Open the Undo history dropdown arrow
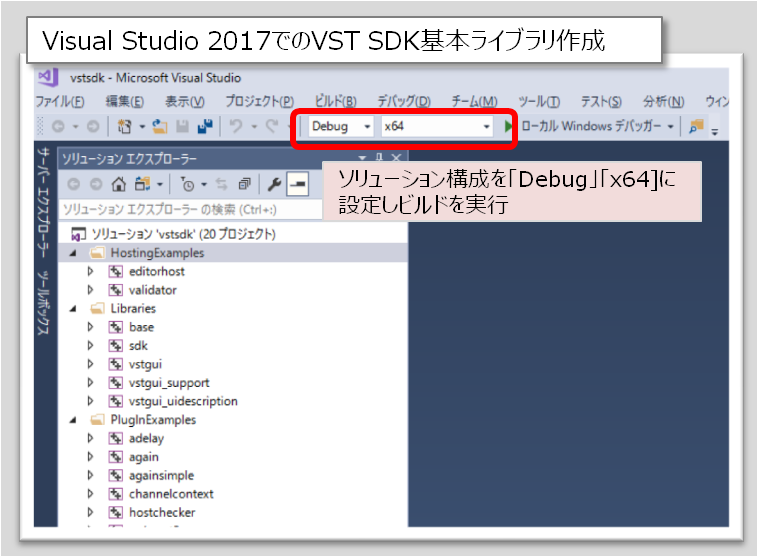This screenshot has height=557, width=758. click(x=254, y=127)
